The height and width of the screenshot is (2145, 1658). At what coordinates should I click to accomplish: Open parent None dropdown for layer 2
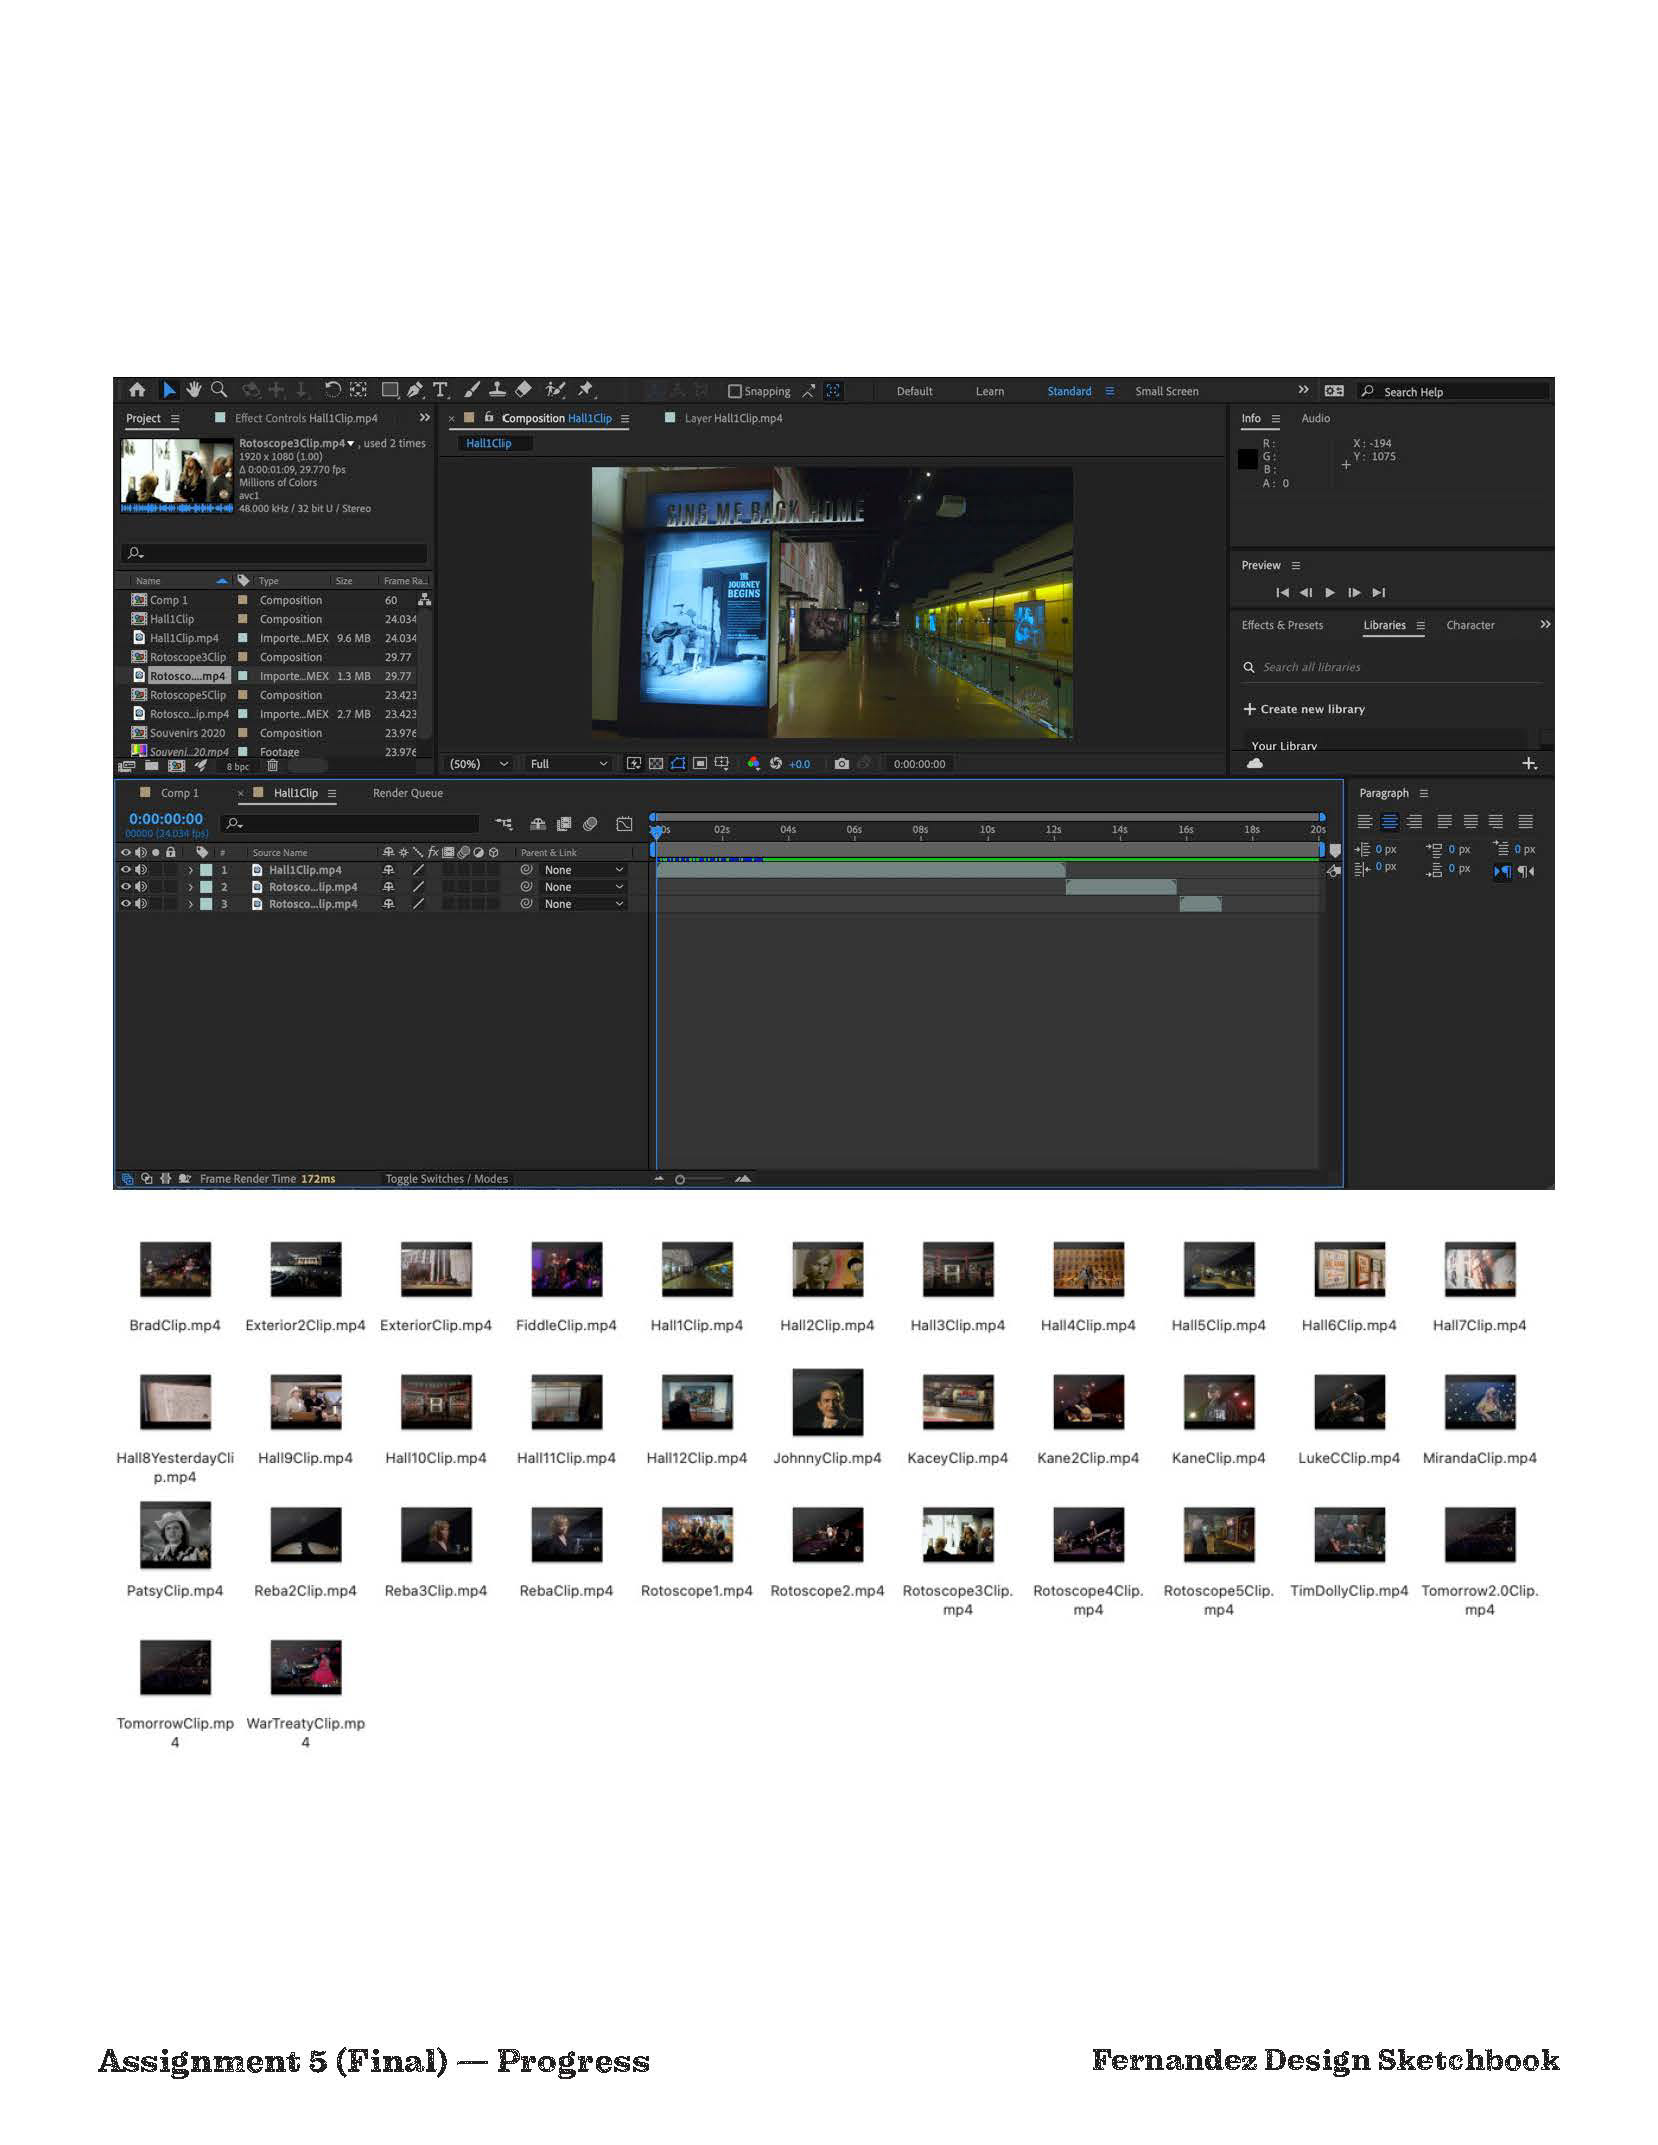(584, 887)
